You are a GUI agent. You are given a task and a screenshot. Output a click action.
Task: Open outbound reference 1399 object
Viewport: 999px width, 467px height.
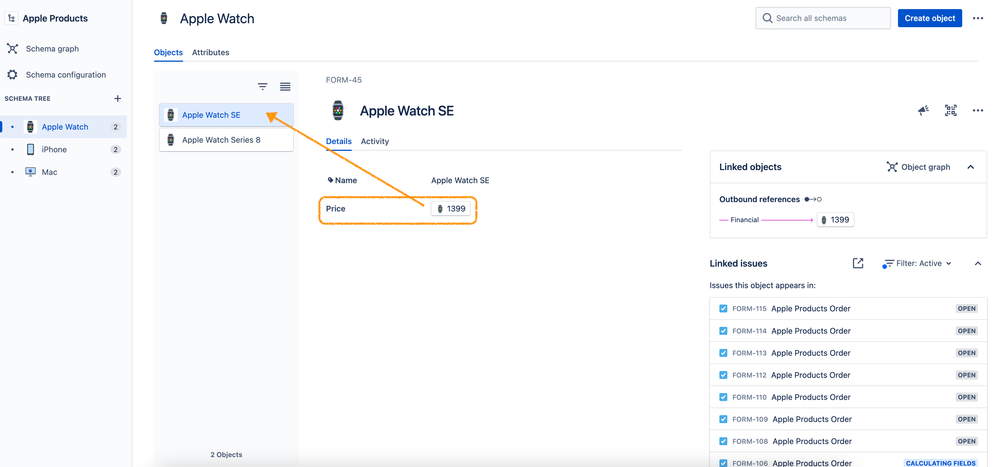point(835,220)
